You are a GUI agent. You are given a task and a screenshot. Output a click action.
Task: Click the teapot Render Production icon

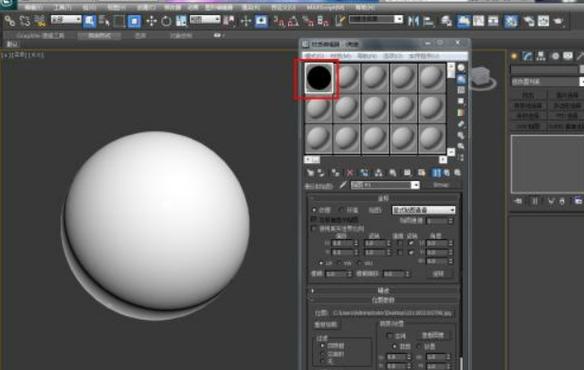click(558, 21)
